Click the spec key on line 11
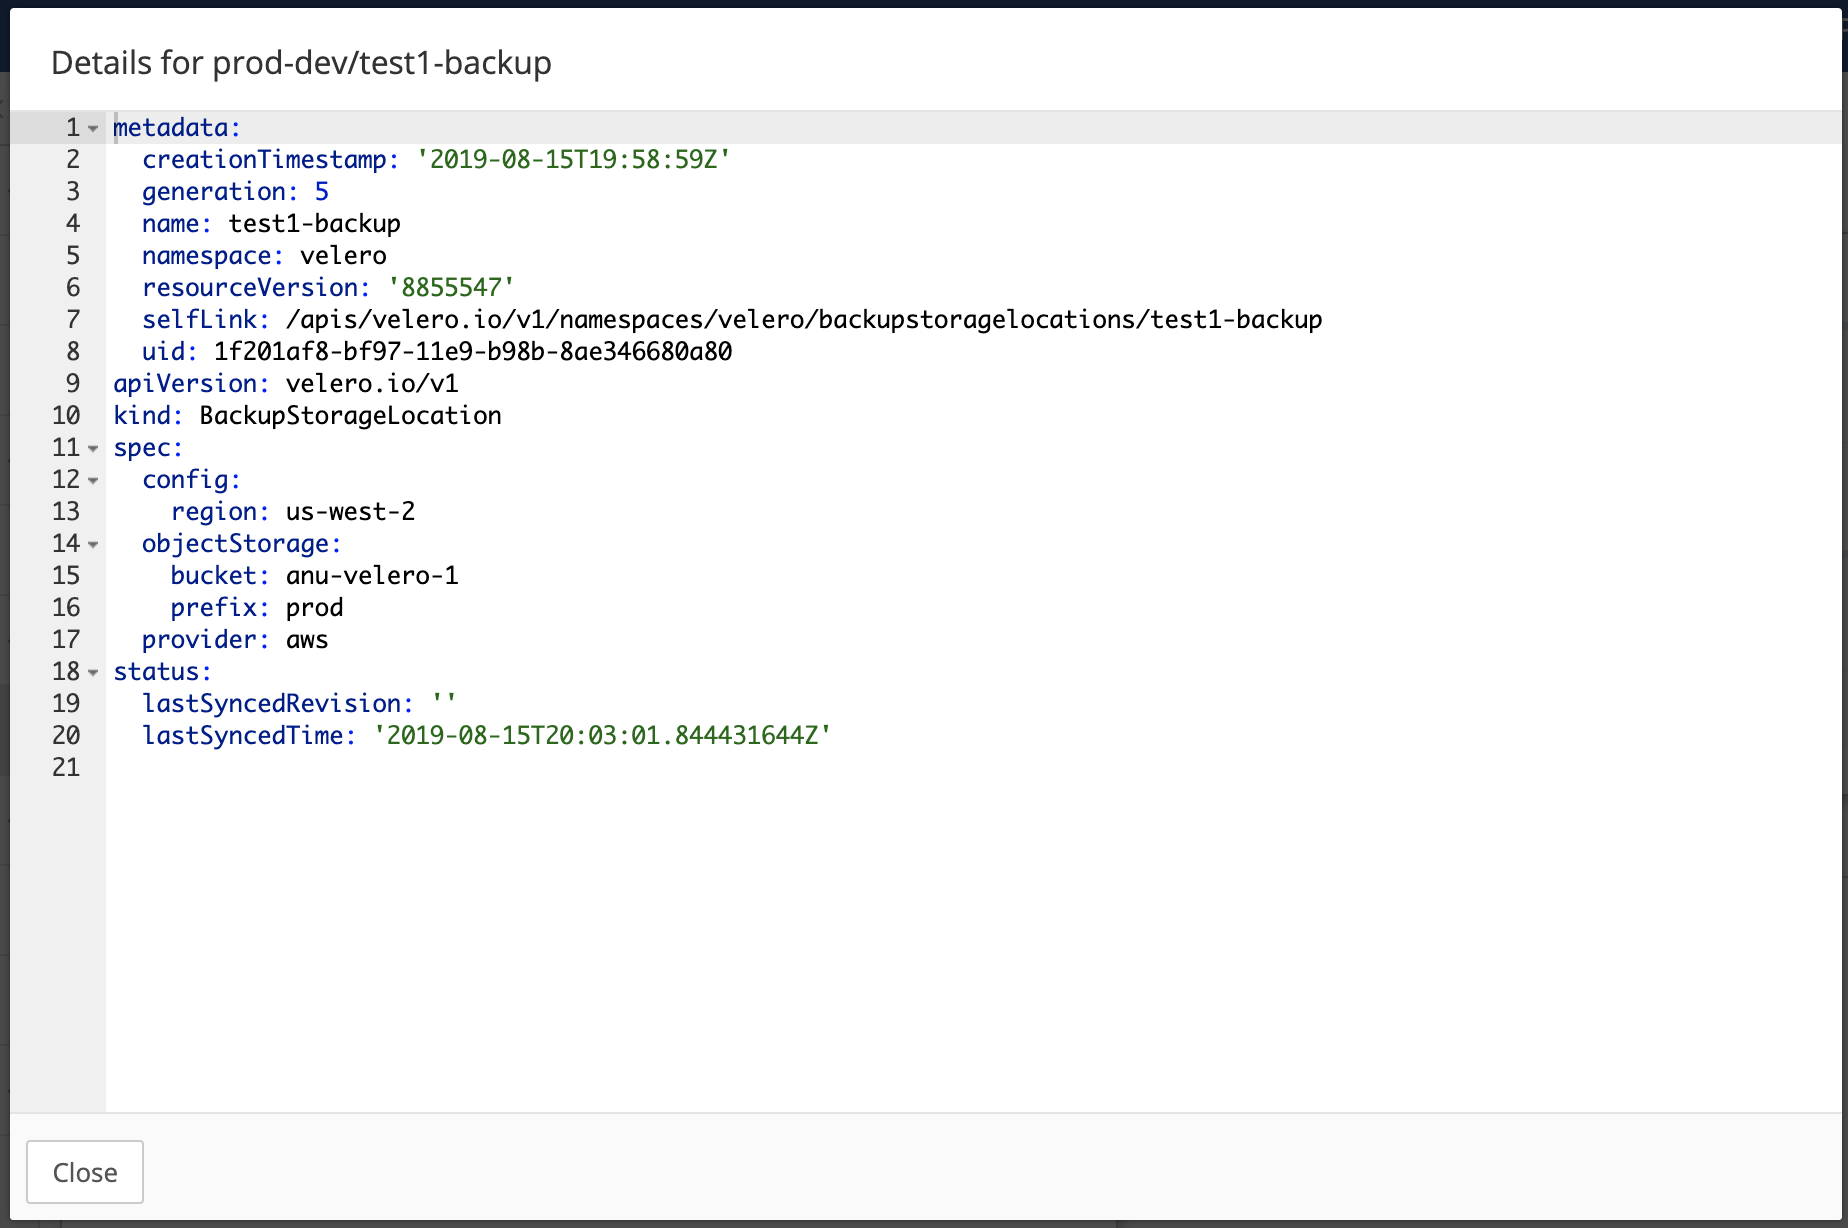The image size is (1848, 1228). point(148,448)
